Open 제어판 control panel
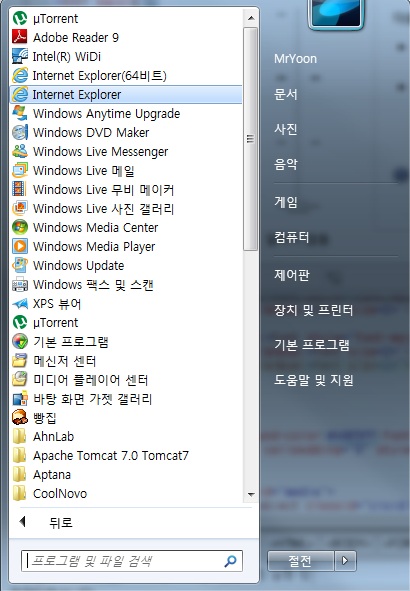The height and width of the screenshot is (591, 410). click(x=292, y=275)
